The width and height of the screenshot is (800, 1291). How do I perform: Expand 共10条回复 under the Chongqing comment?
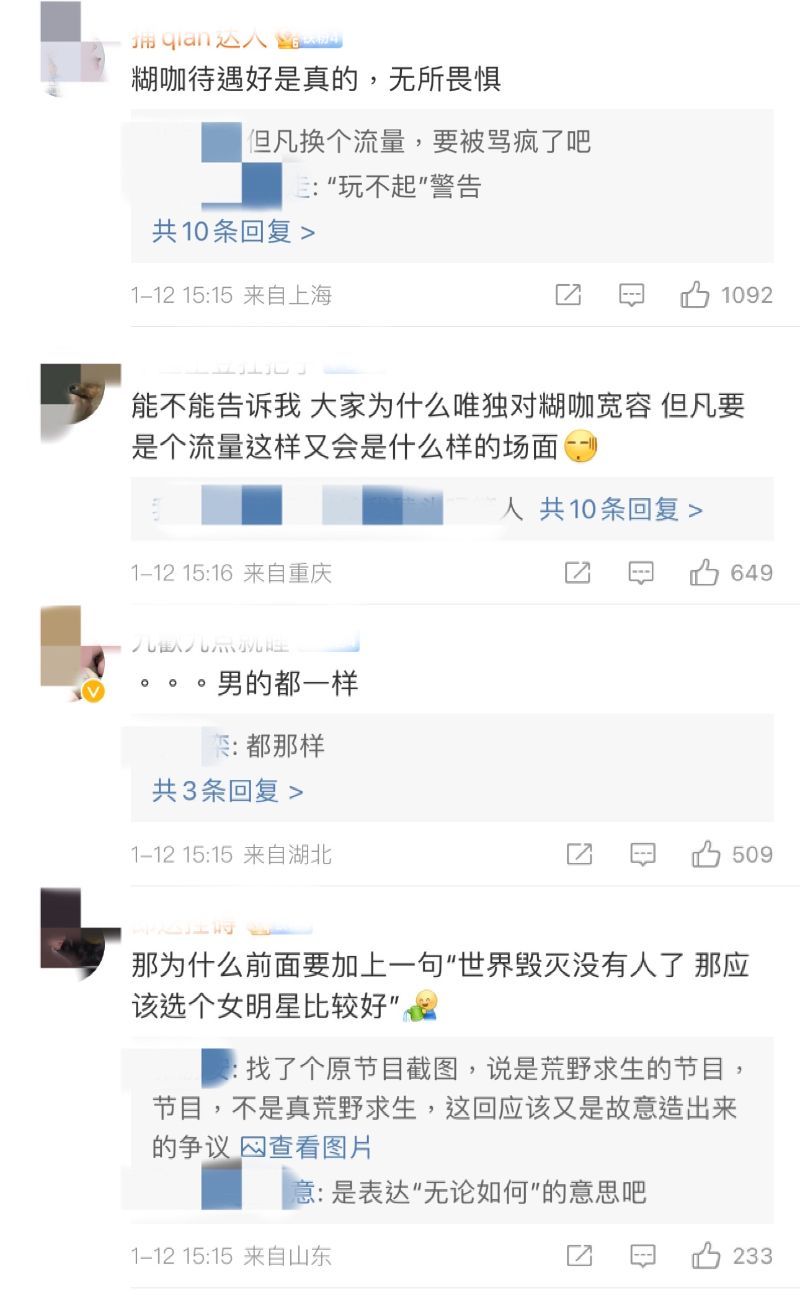[x=621, y=510]
